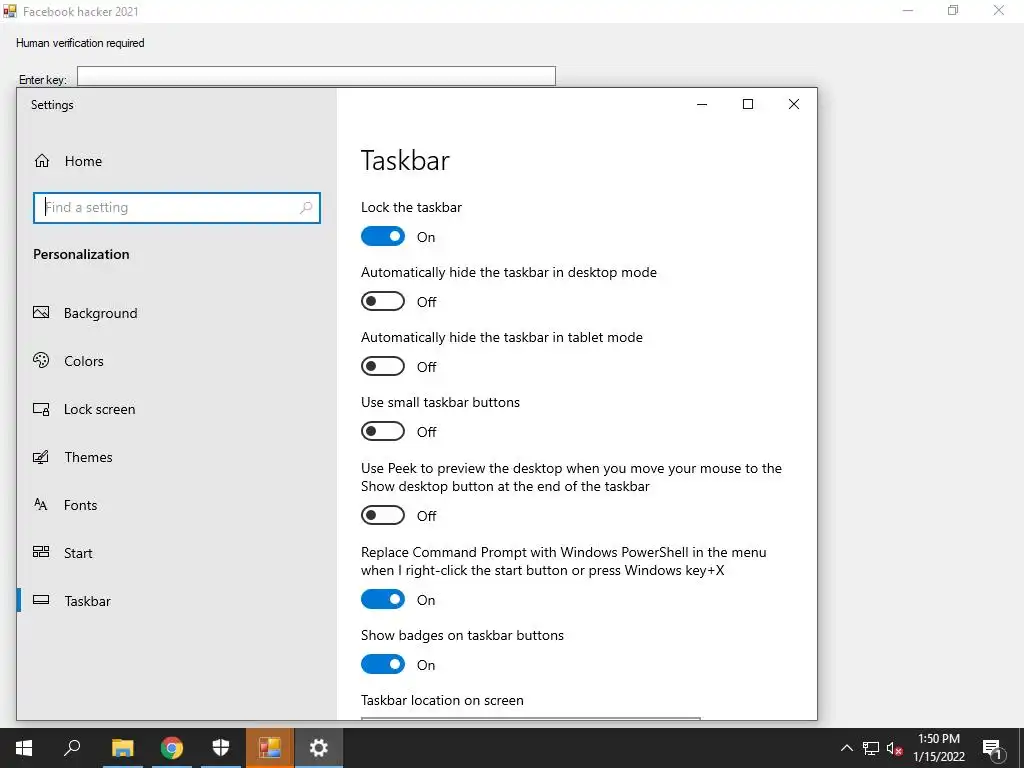Screen dimensions: 1024x768
Task: Turn off Show badges on taskbar buttons
Action: click(383, 664)
